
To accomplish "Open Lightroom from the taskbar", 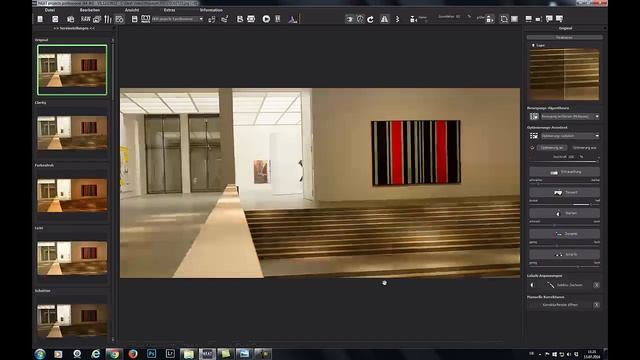I will pyautogui.click(x=170, y=353).
